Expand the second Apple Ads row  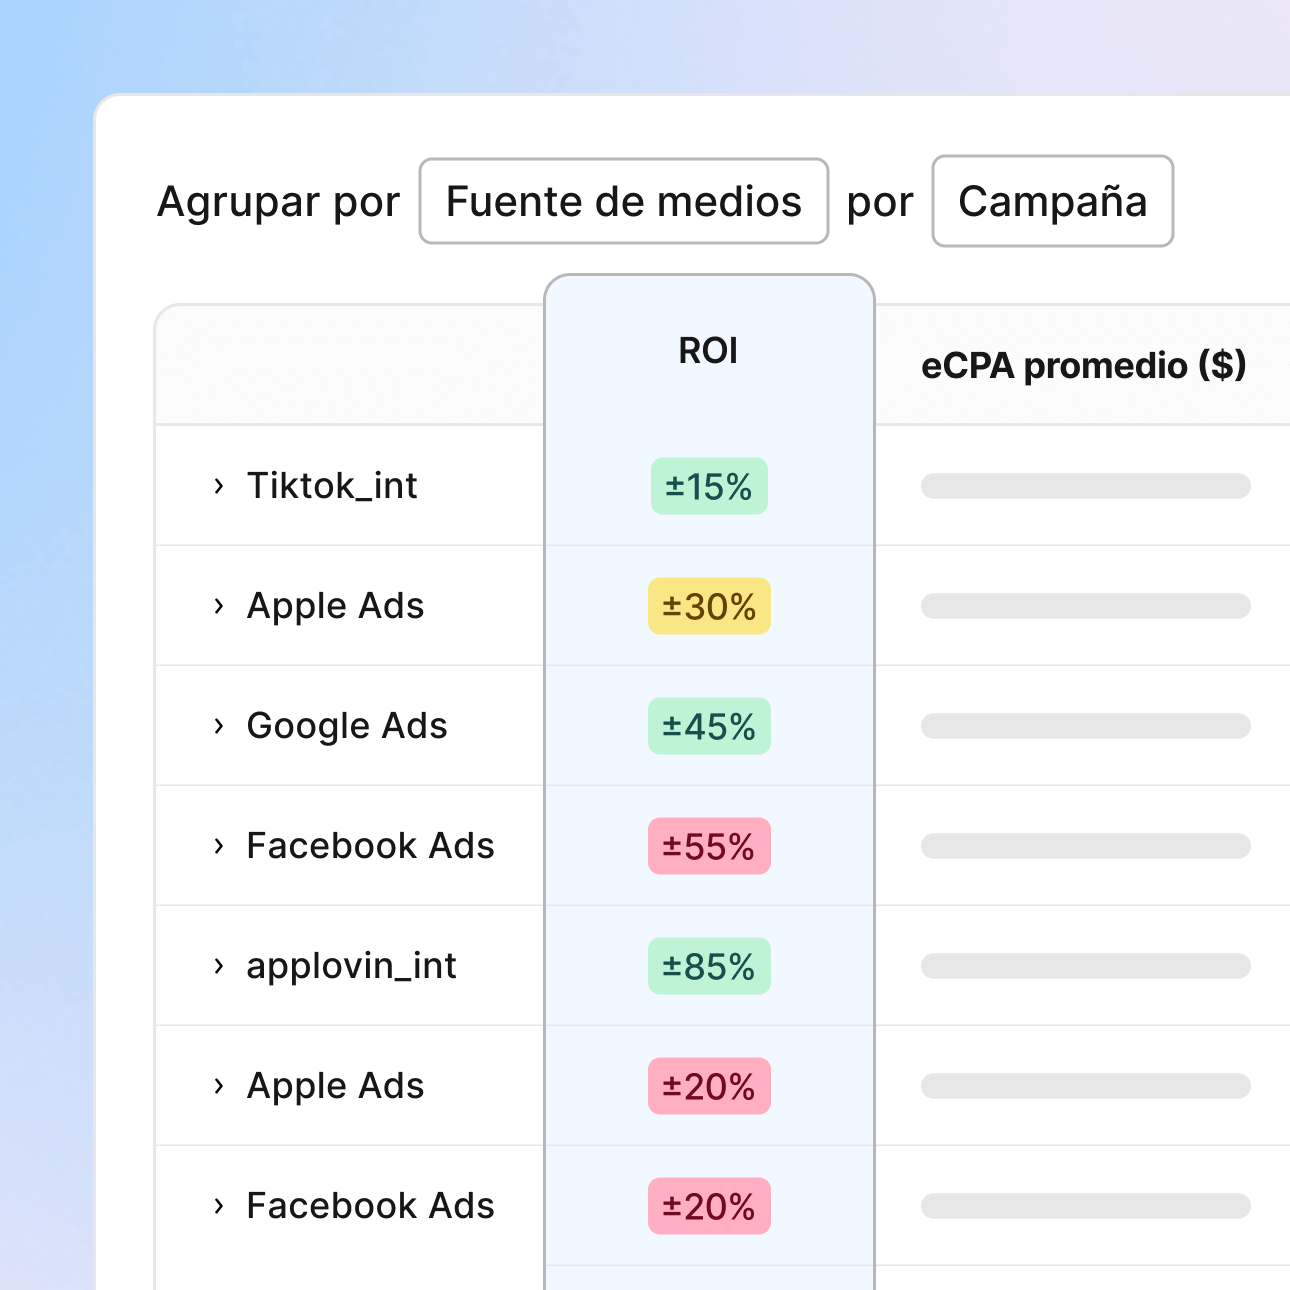tap(218, 1086)
